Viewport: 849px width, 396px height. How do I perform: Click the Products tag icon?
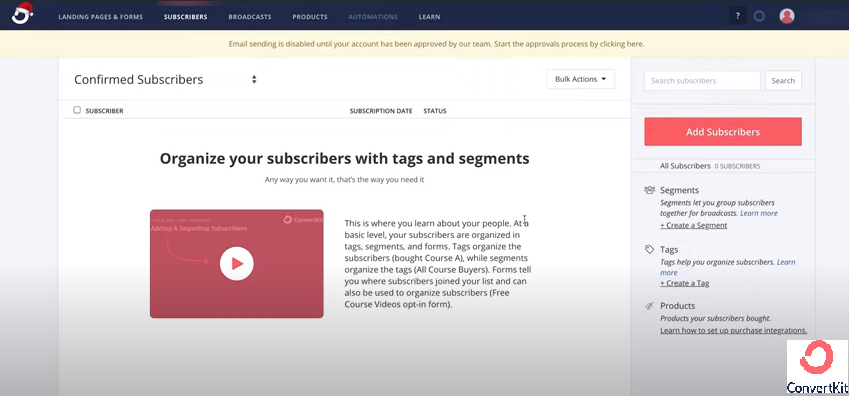click(x=650, y=306)
